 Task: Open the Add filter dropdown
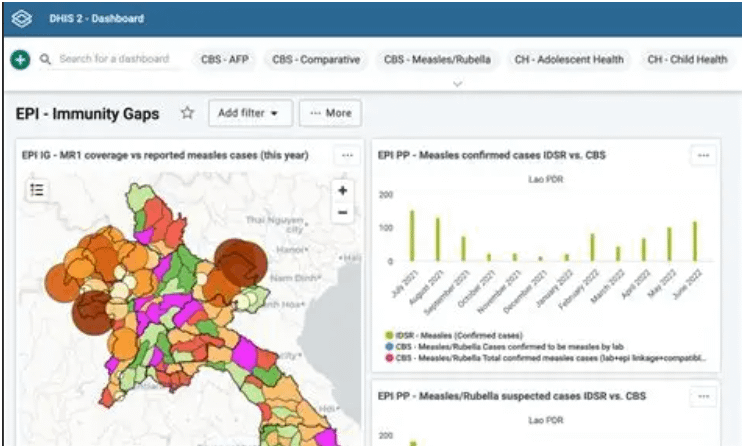point(250,113)
